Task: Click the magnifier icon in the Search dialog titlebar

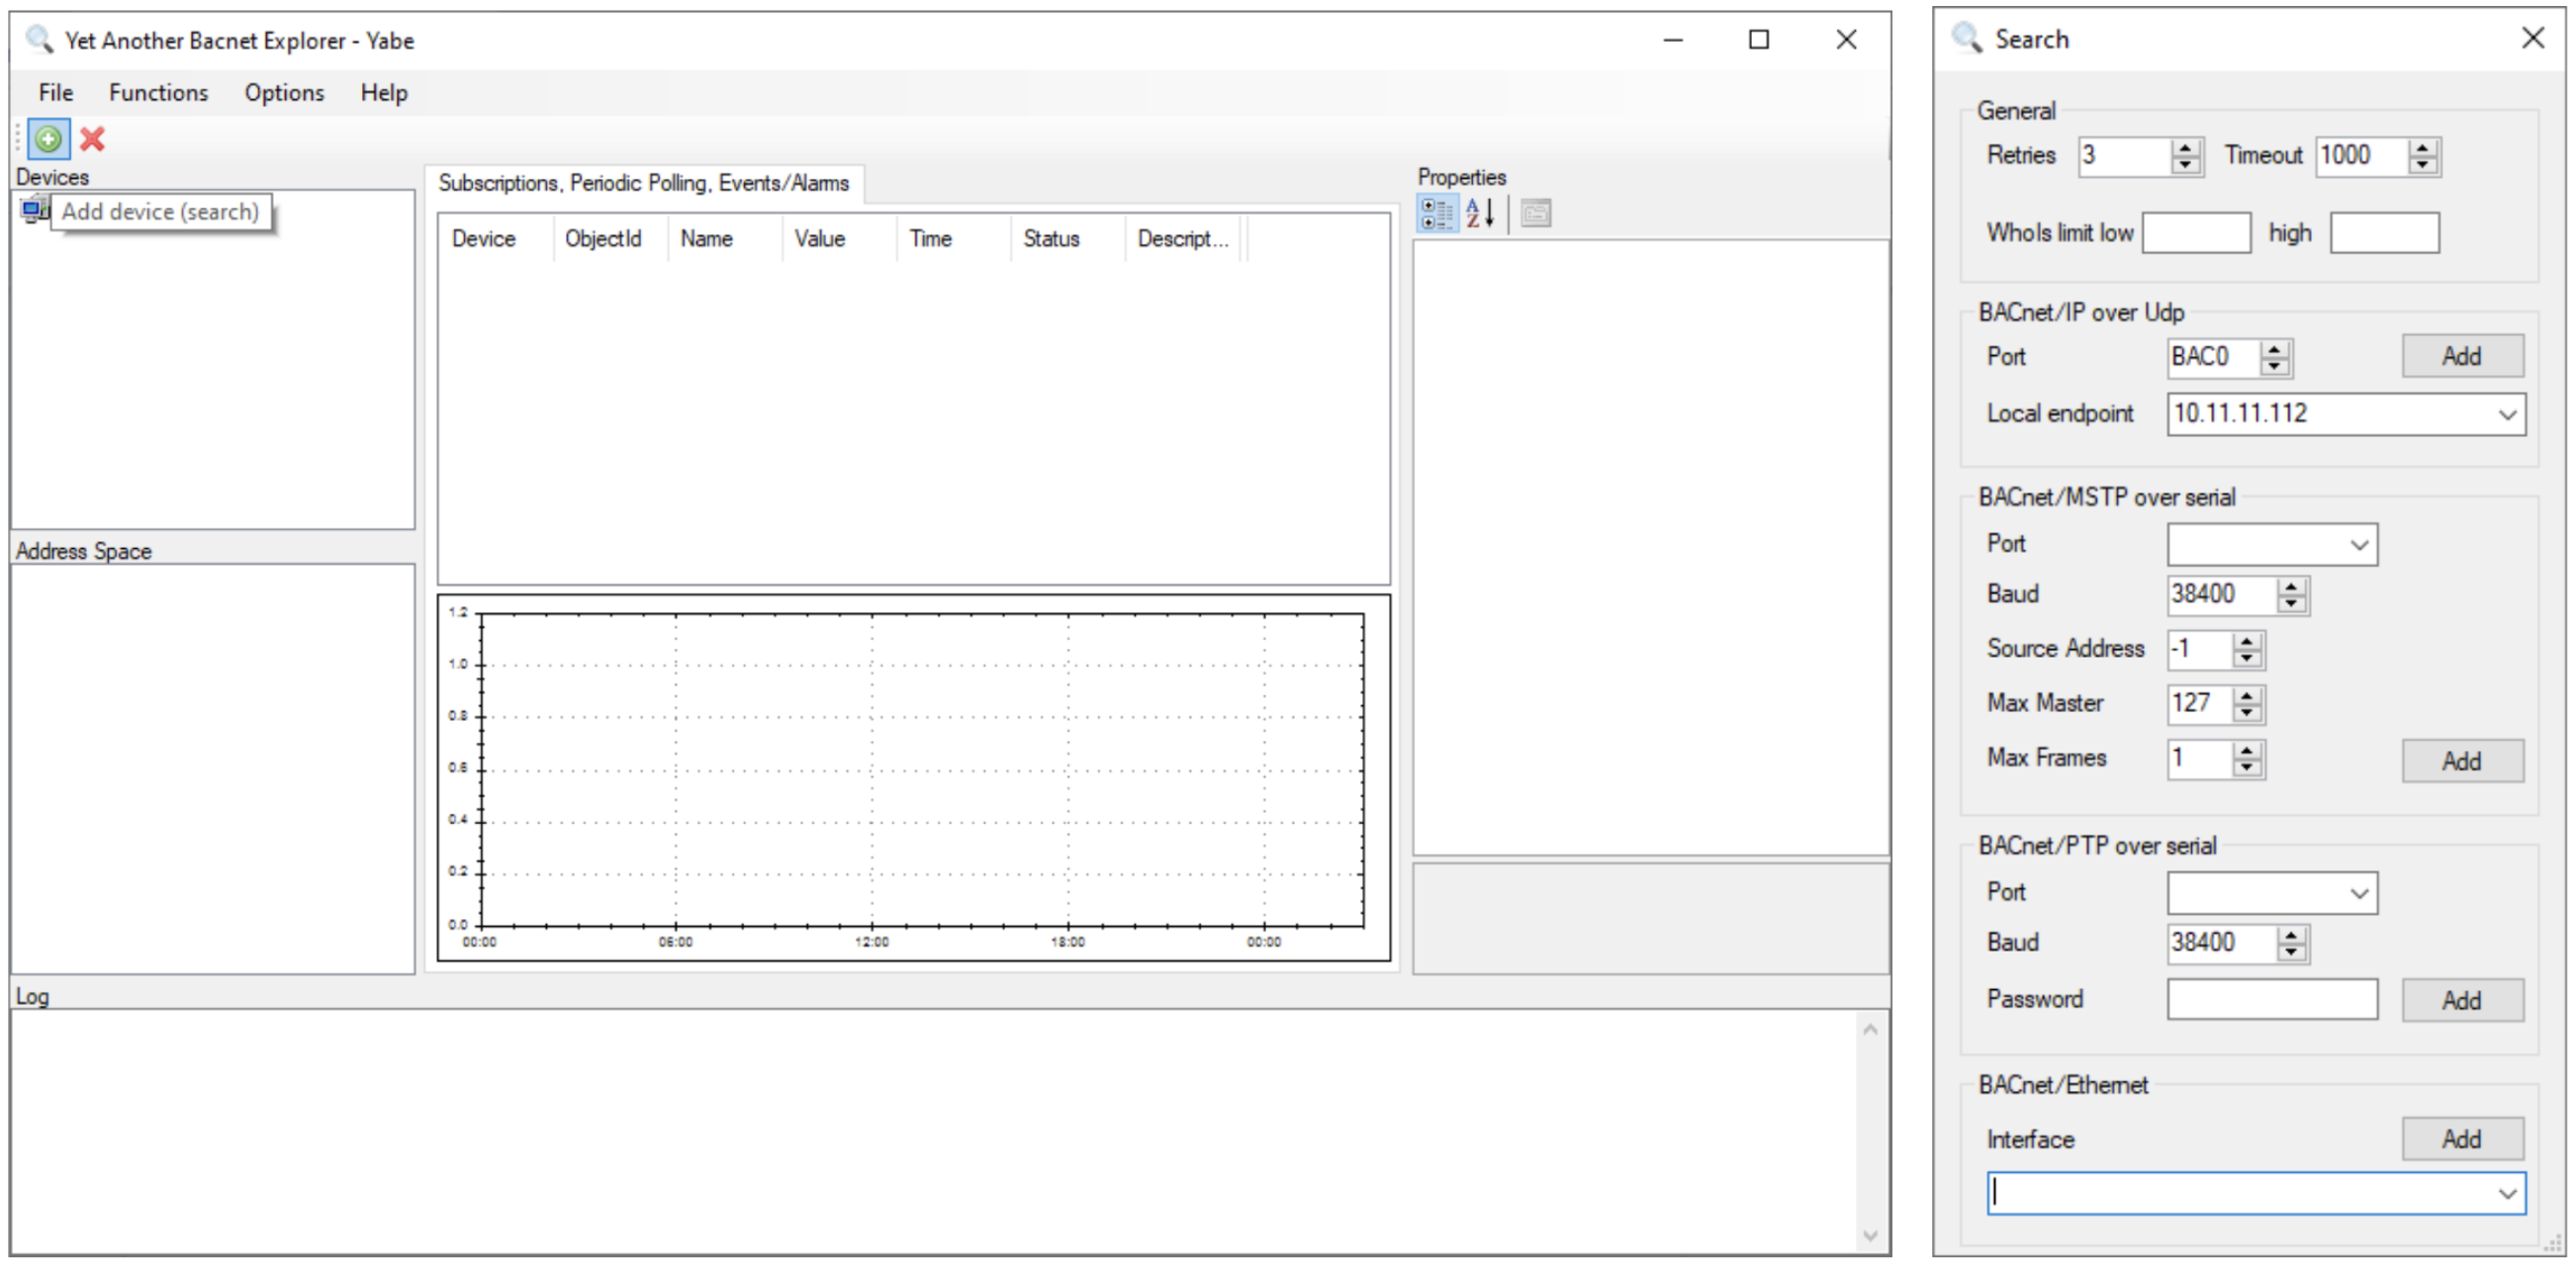Action: click(1968, 38)
